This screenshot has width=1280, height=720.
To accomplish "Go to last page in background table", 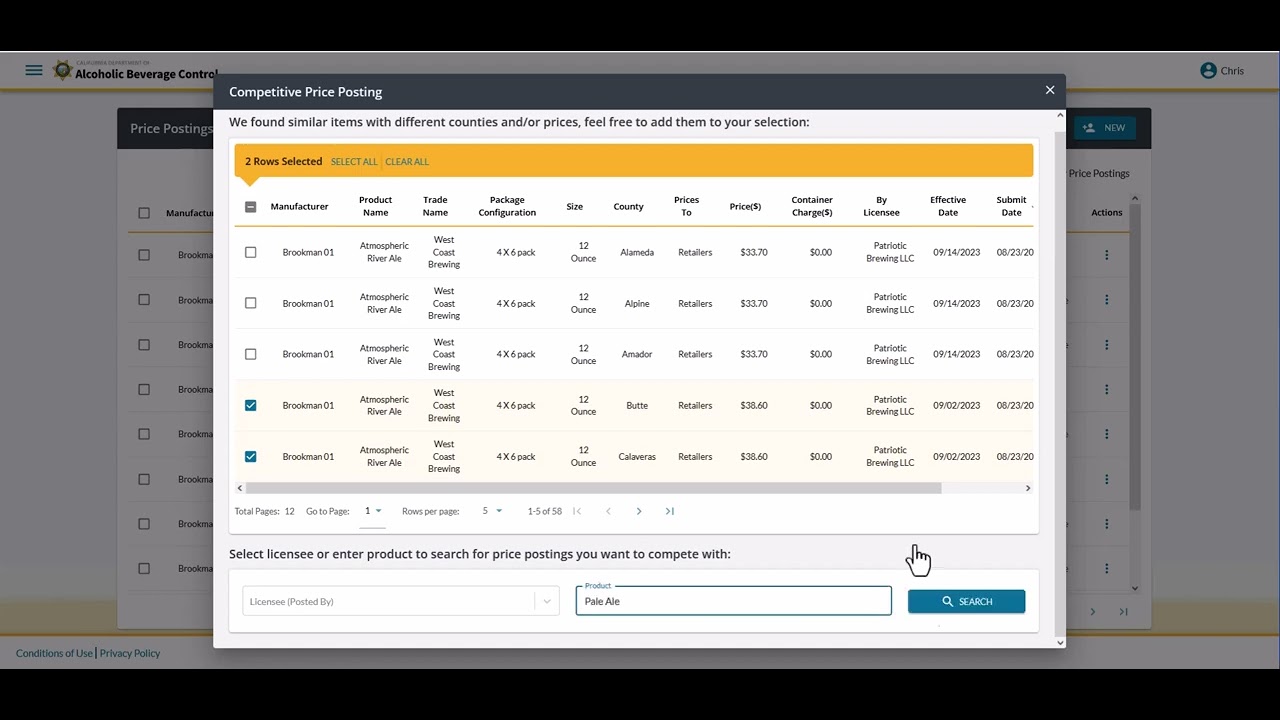I will [x=1124, y=612].
